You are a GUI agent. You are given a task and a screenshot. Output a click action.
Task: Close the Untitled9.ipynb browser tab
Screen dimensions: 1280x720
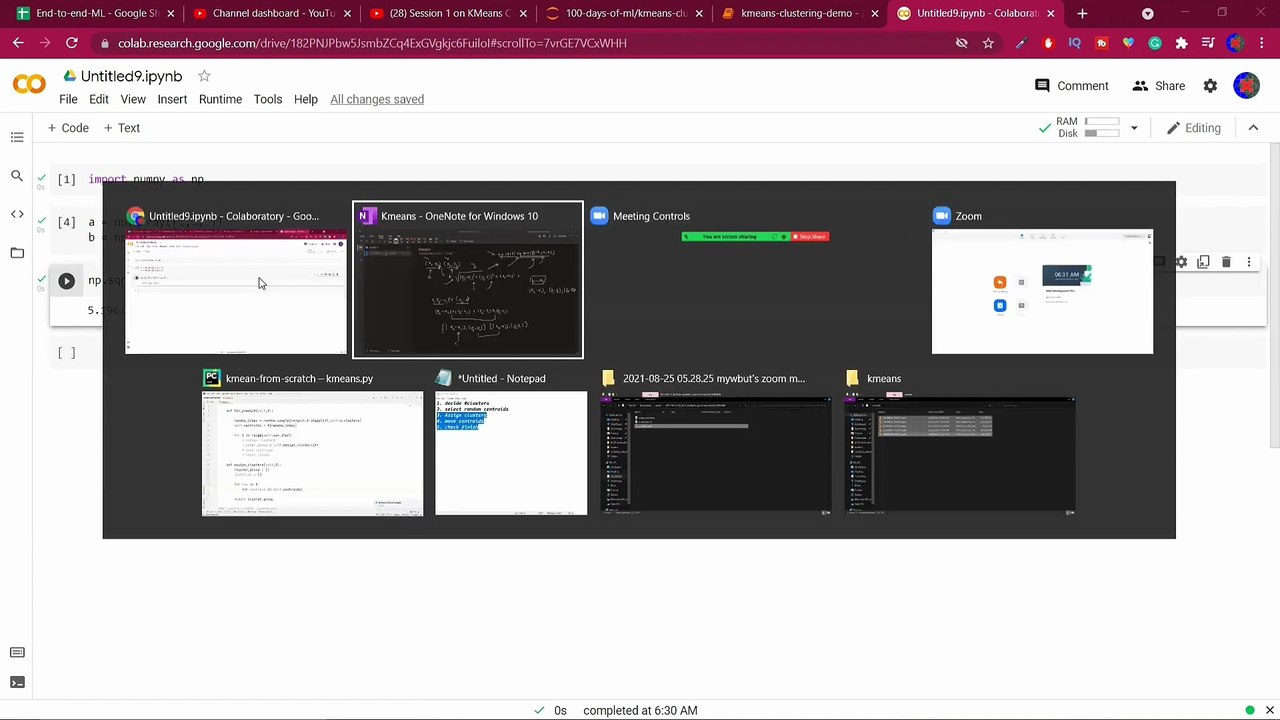(1051, 14)
